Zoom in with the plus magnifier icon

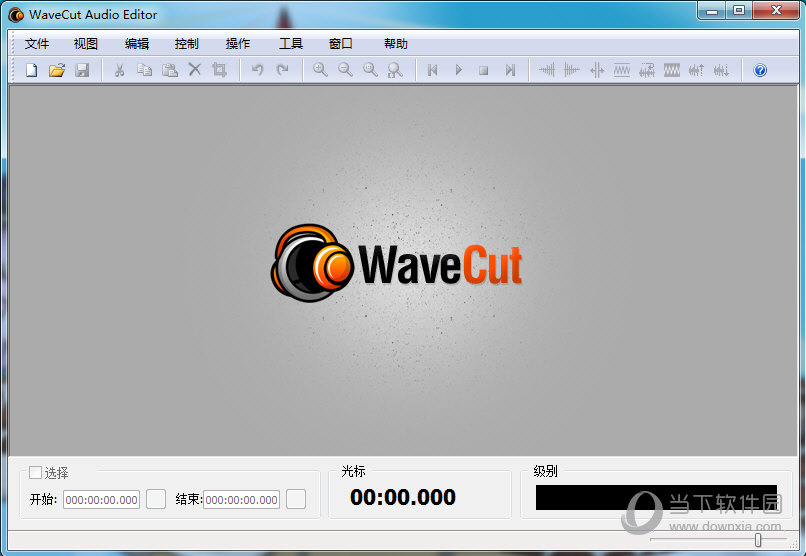320,70
